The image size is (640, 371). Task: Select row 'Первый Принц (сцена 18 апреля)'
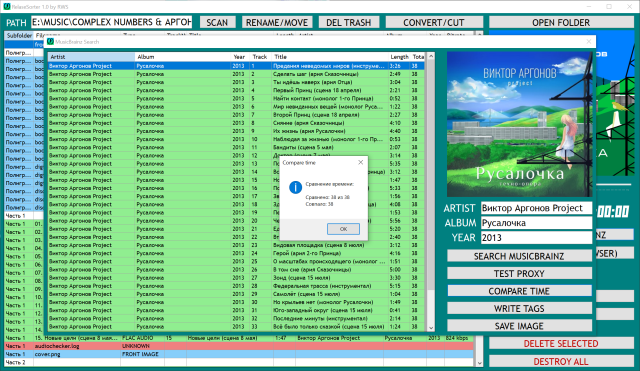(236, 90)
